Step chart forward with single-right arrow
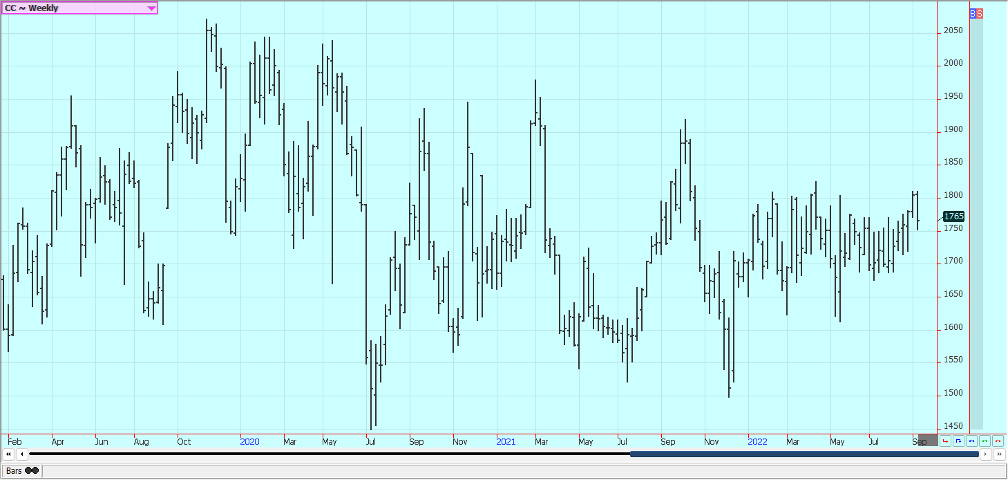The width and height of the screenshot is (1008, 480). (x=986, y=454)
